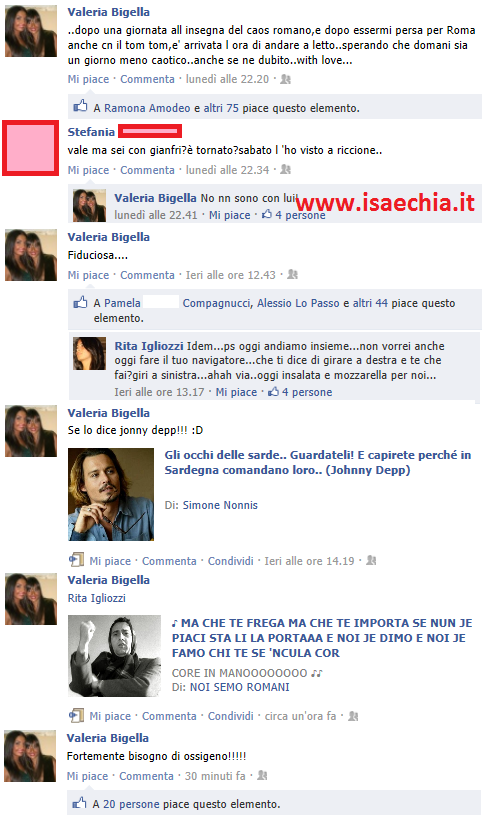Click Rita Igliozzi's comment profile picture

90,354
